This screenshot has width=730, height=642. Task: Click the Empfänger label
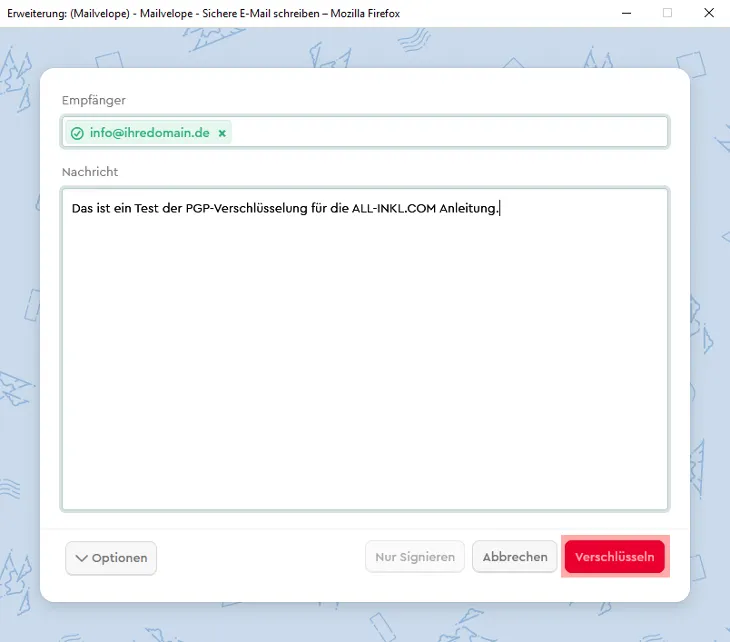click(x=94, y=101)
